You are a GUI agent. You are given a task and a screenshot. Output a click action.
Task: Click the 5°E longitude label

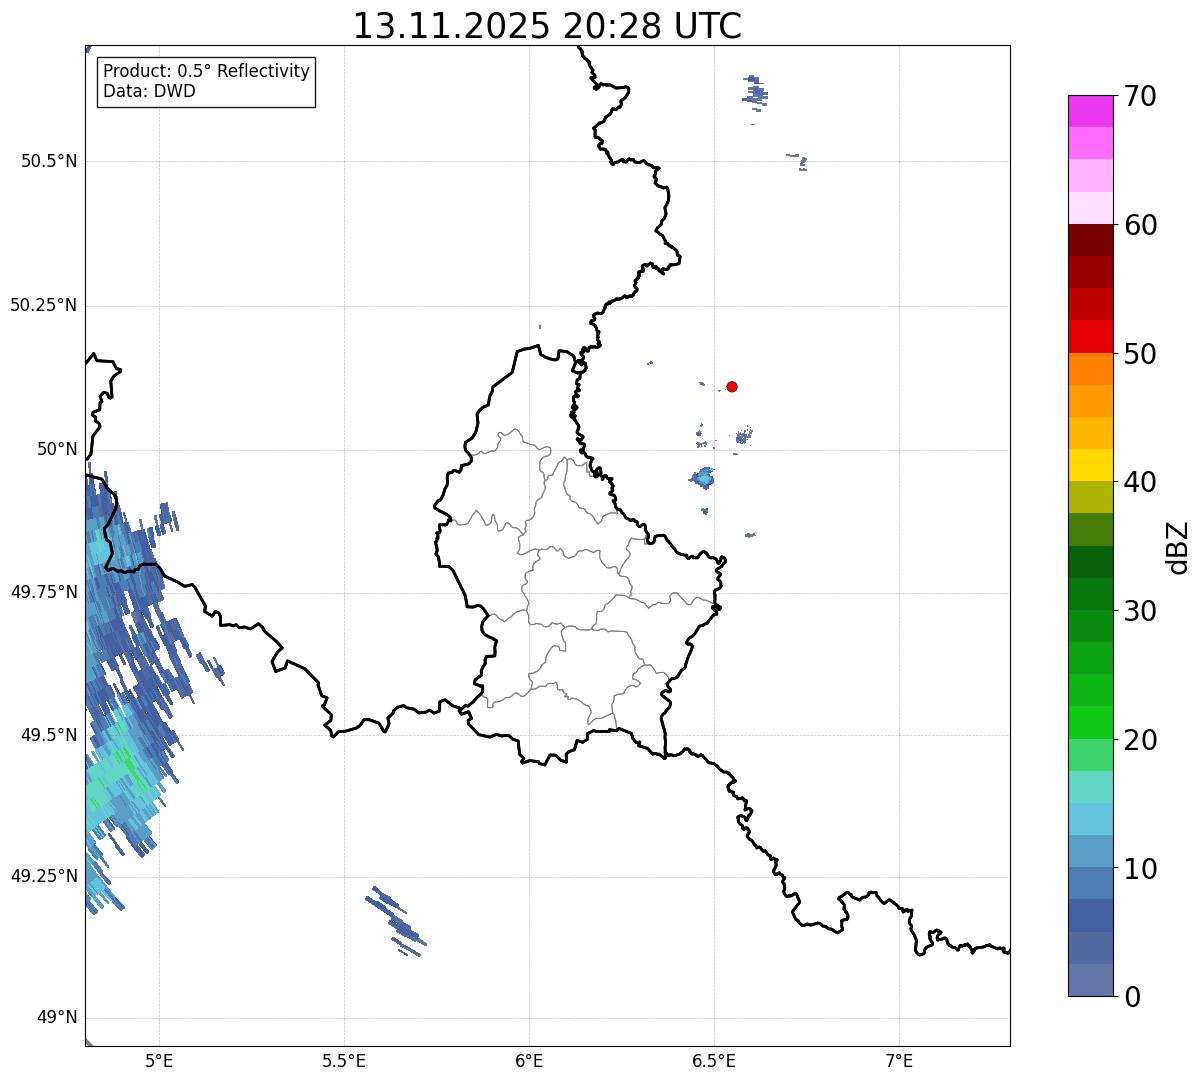coord(159,1060)
